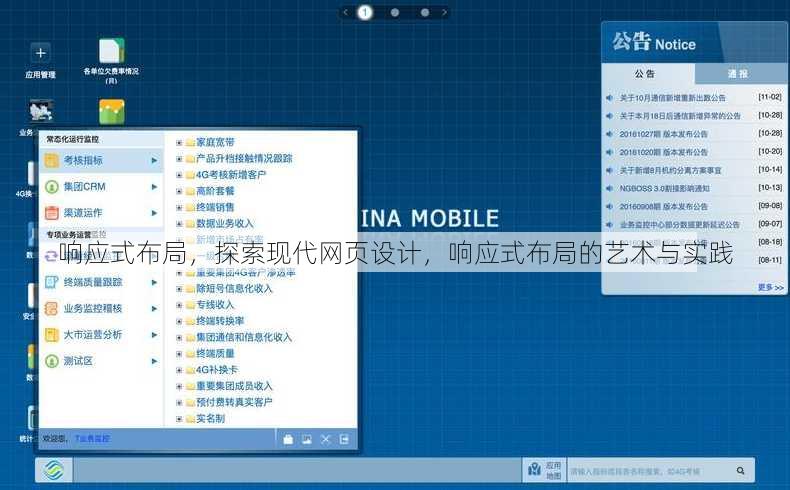Open the 各单位欠费率情况 document icon
This screenshot has width=790, height=490.
click(111, 51)
